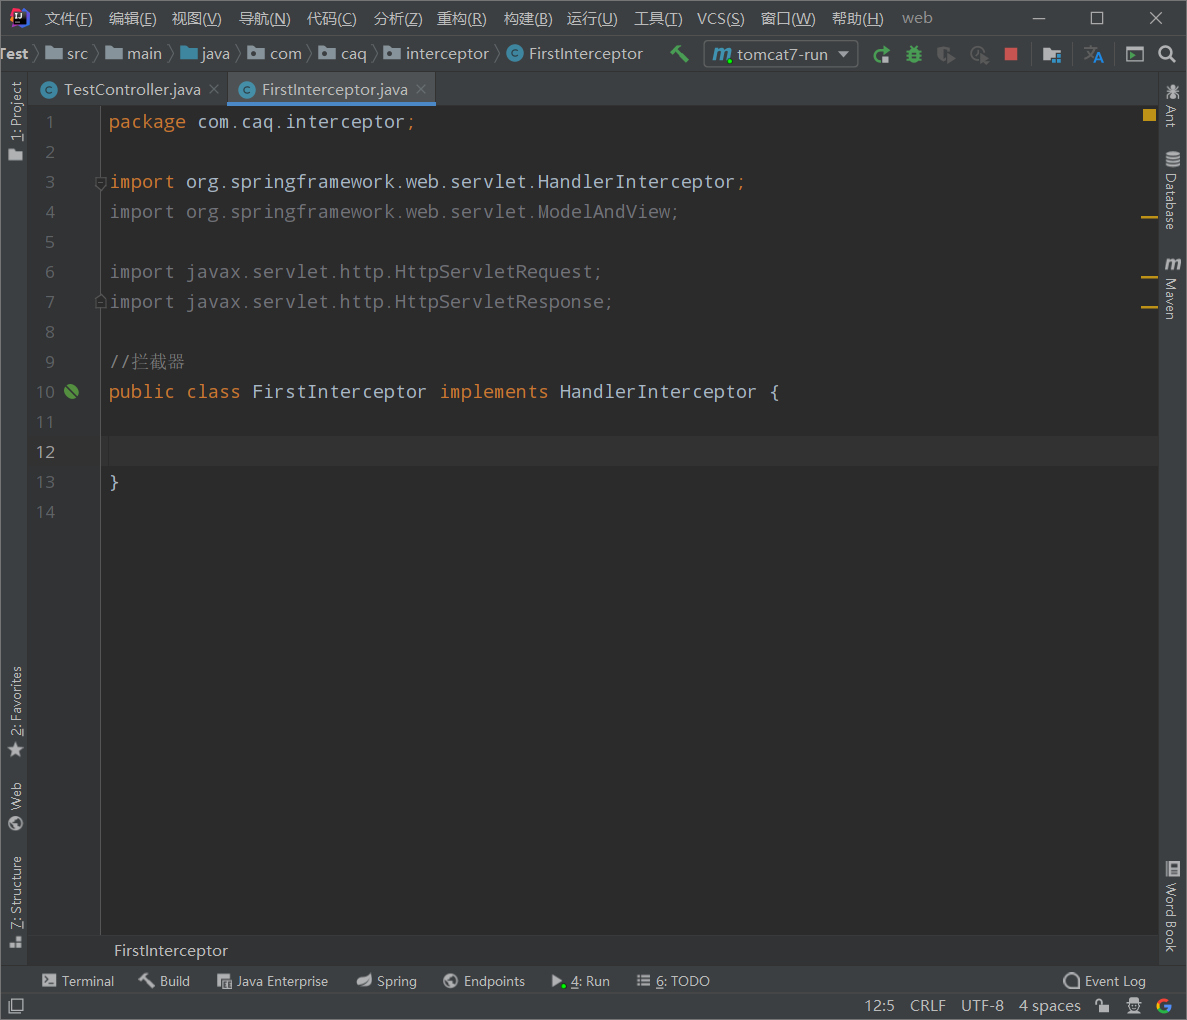1187x1020 pixels.
Task: Open the Maven tool window
Action: click(1172, 288)
